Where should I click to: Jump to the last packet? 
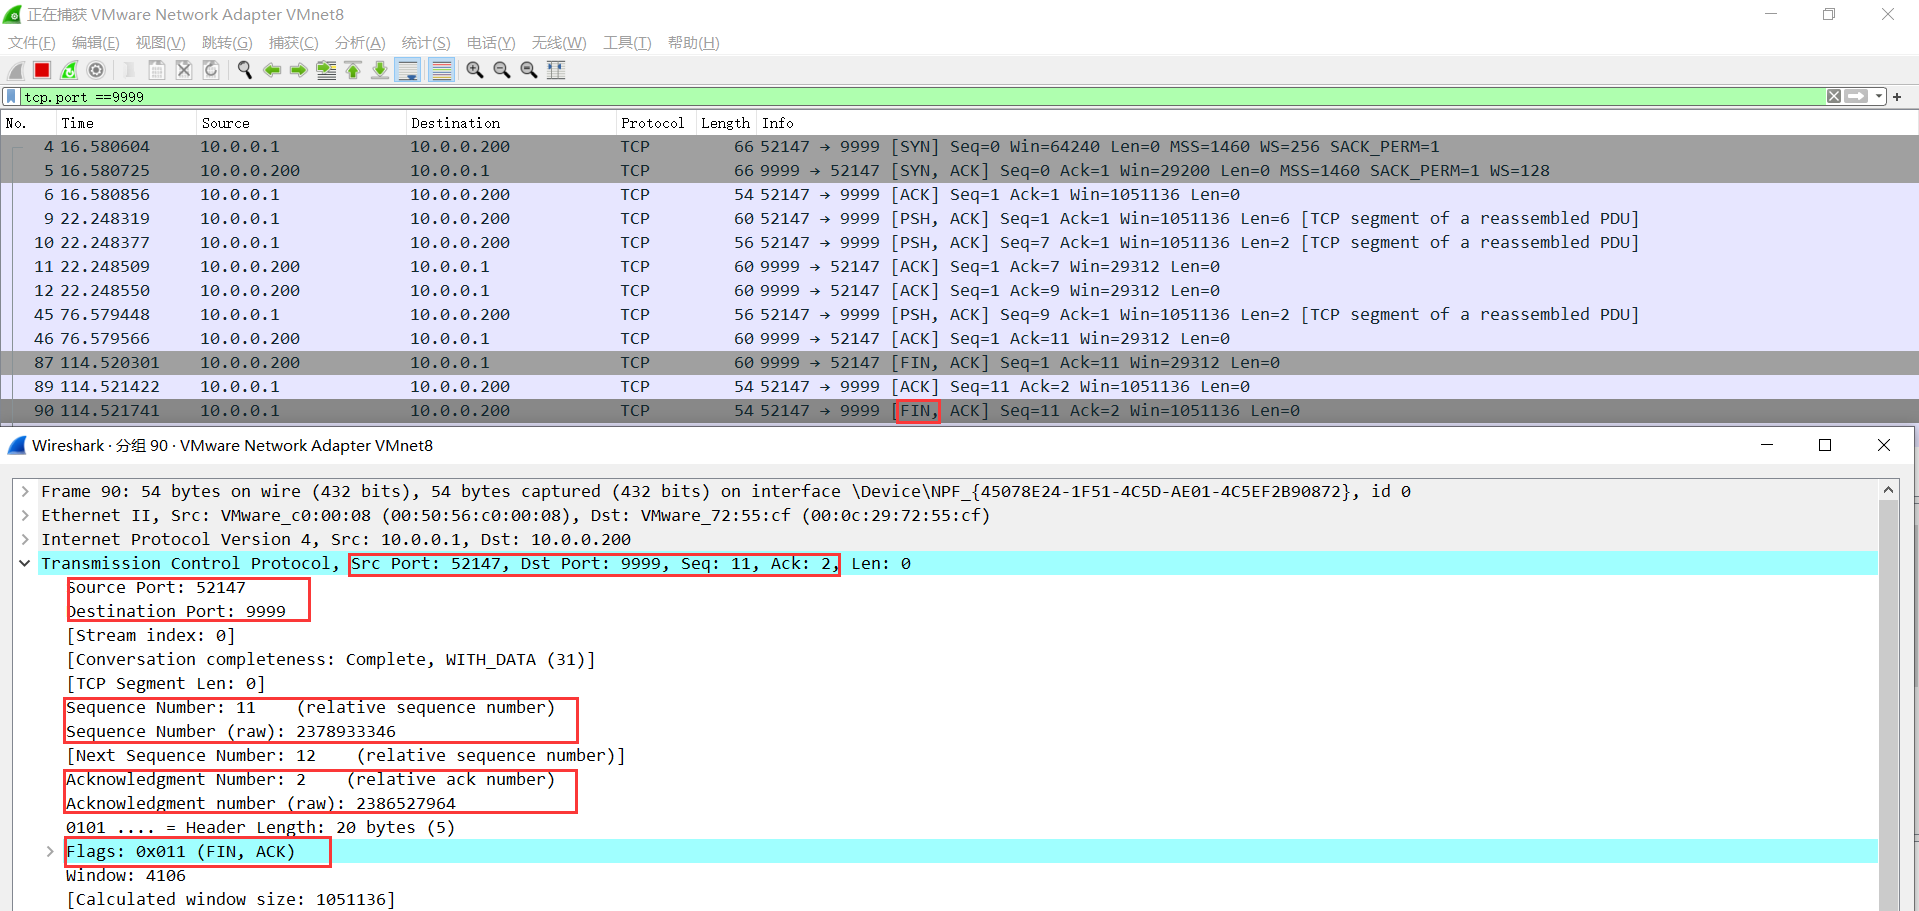(380, 70)
